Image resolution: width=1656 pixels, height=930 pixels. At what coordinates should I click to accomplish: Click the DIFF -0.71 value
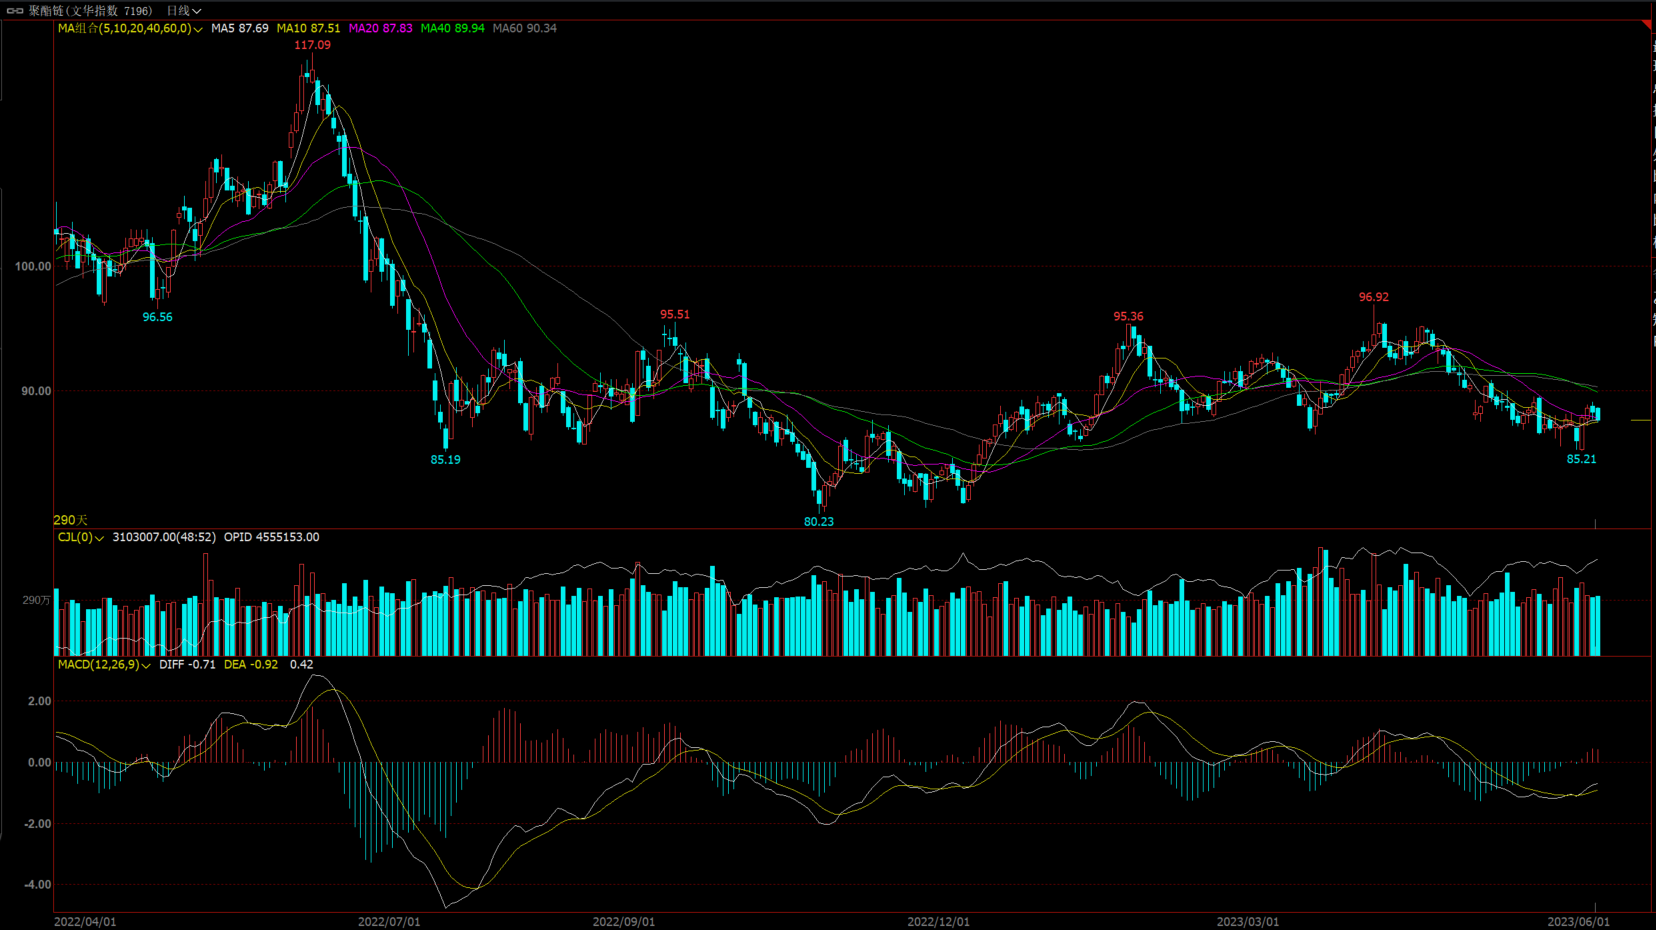[x=187, y=664]
